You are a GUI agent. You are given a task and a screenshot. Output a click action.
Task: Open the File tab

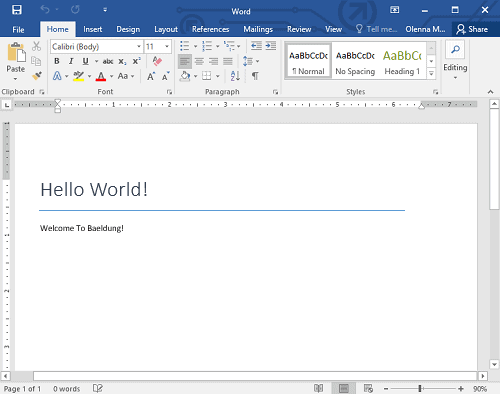point(18,30)
